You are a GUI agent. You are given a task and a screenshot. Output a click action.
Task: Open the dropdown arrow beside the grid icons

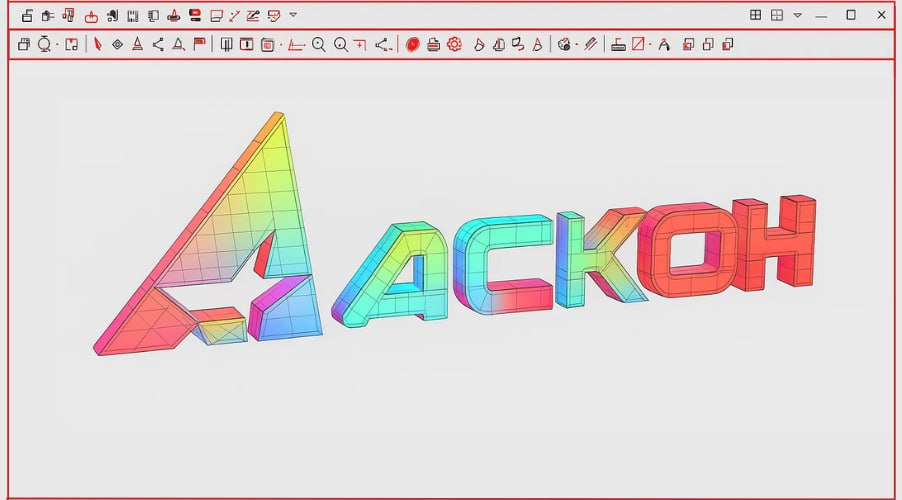[797, 15]
